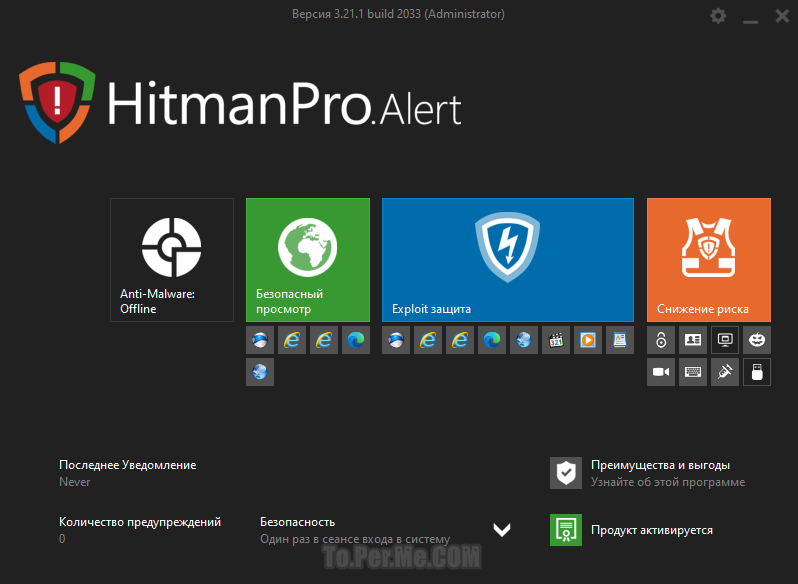Toggle the USB stick protection icon
Image resolution: width=798 pixels, height=584 pixels.
pos(757,372)
